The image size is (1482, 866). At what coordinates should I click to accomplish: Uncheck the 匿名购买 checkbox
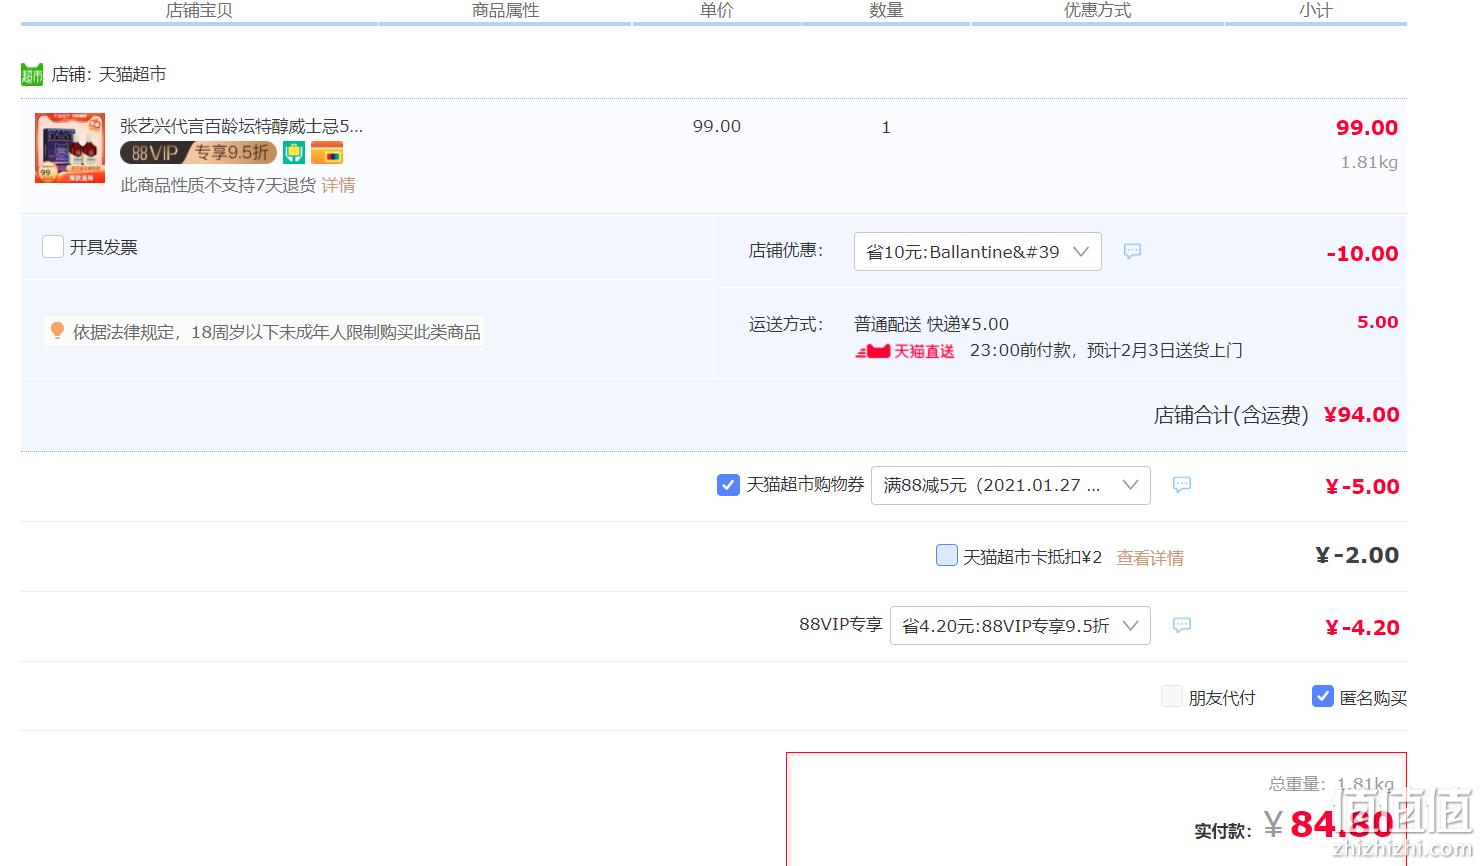click(x=1323, y=696)
